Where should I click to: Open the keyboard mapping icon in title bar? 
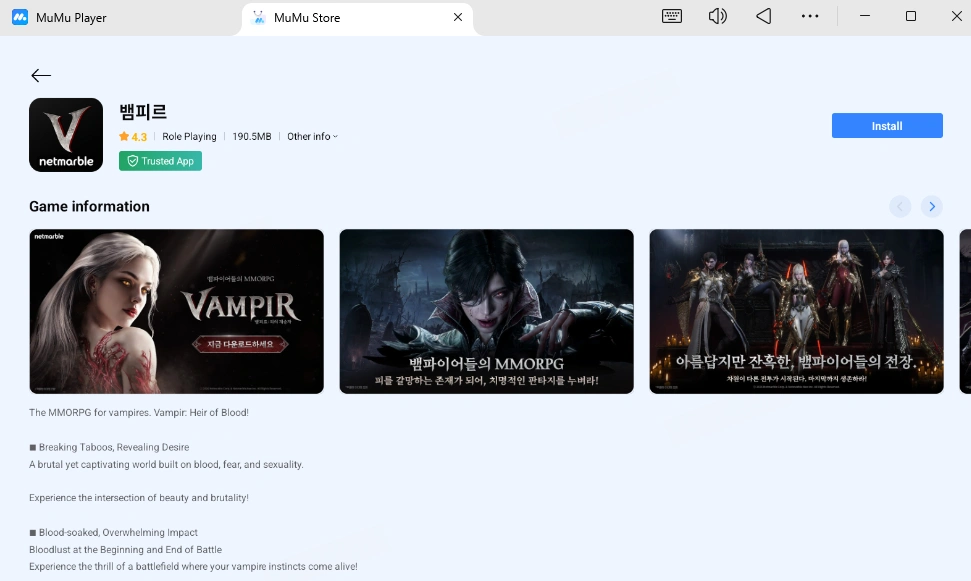click(x=672, y=17)
